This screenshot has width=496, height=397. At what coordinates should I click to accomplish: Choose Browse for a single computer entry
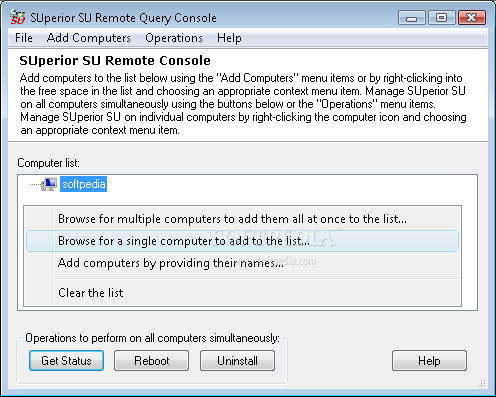pos(242,241)
